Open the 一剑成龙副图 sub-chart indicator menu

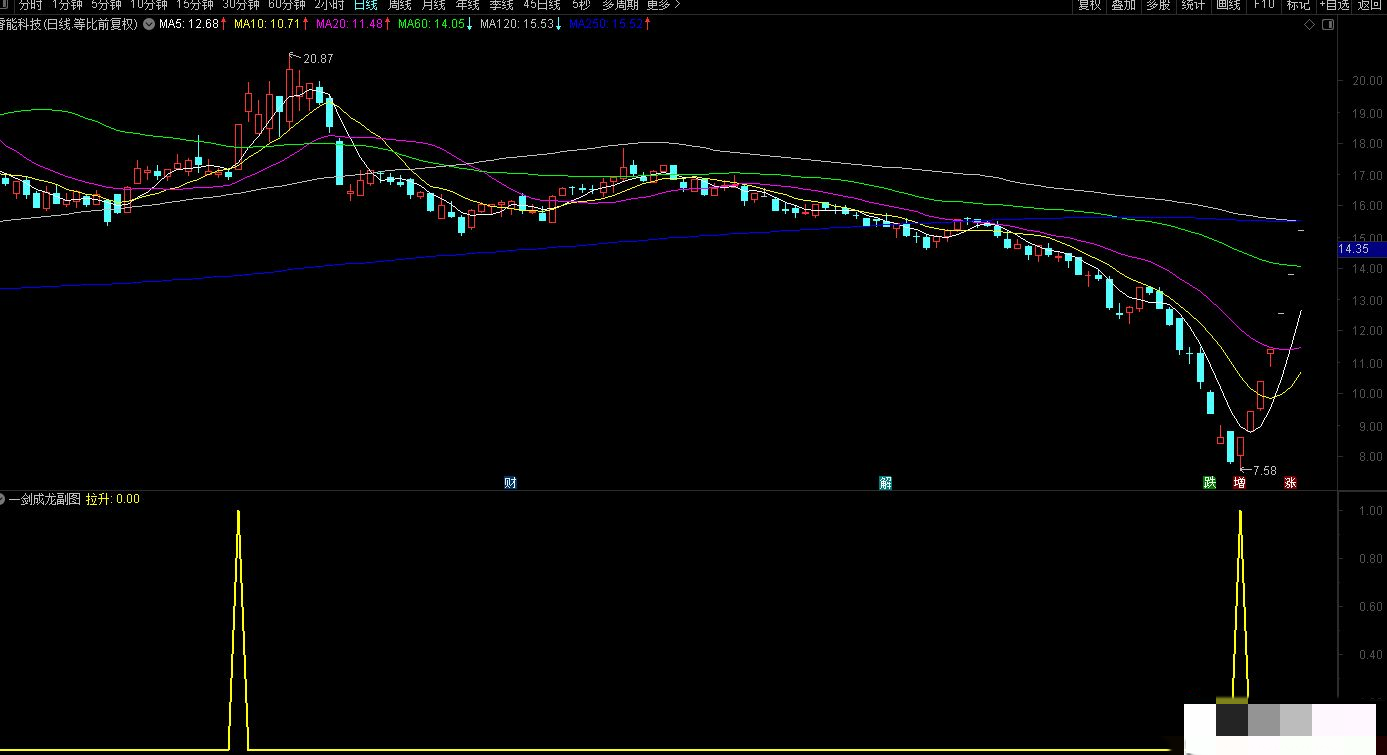coord(3,499)
